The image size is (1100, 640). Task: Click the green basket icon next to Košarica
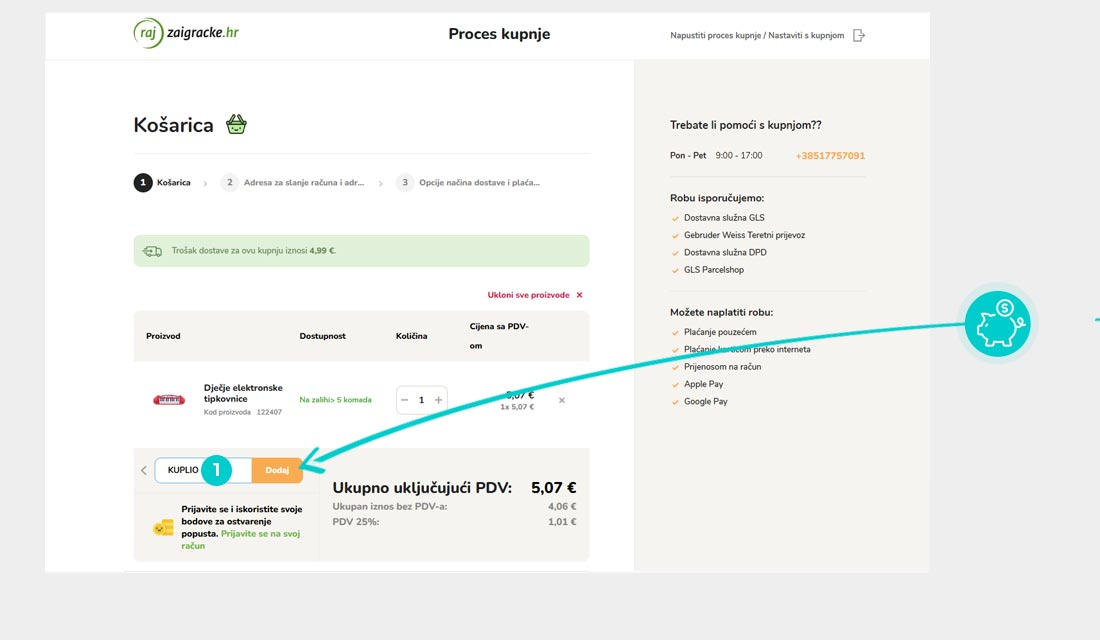pos(236,125)
